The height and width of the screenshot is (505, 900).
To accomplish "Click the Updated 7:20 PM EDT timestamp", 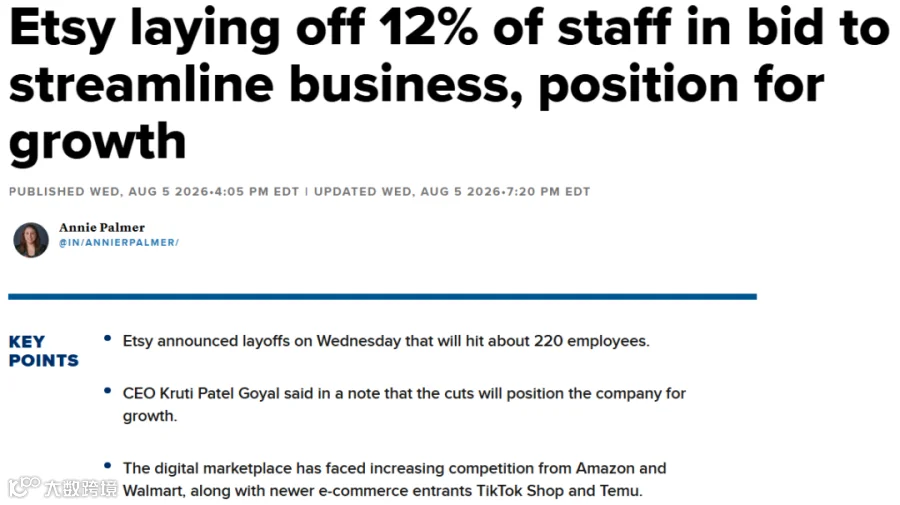I will tap(452, 192).
